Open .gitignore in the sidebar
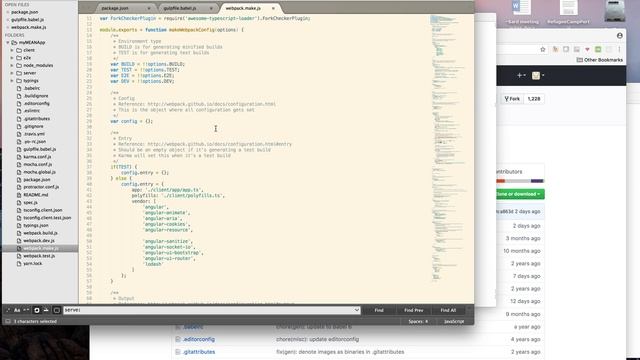Image resolution: width=640 pixels, height=360 pixels. tap(33, 127)
